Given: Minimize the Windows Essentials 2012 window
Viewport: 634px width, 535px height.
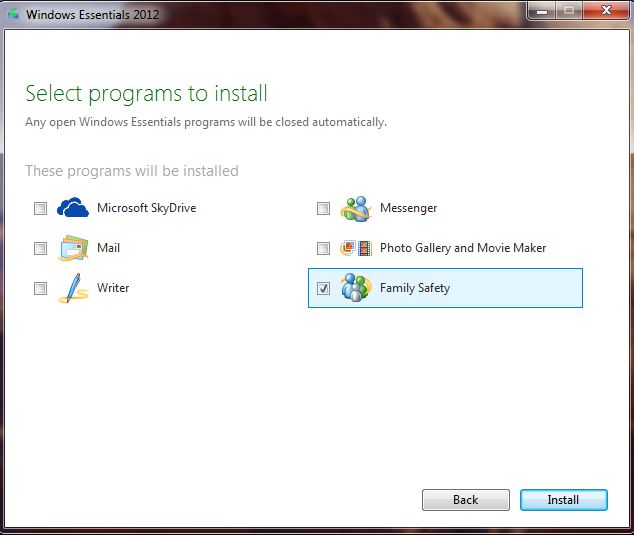Looking at the screenshot, I should [x=542, y=10].
